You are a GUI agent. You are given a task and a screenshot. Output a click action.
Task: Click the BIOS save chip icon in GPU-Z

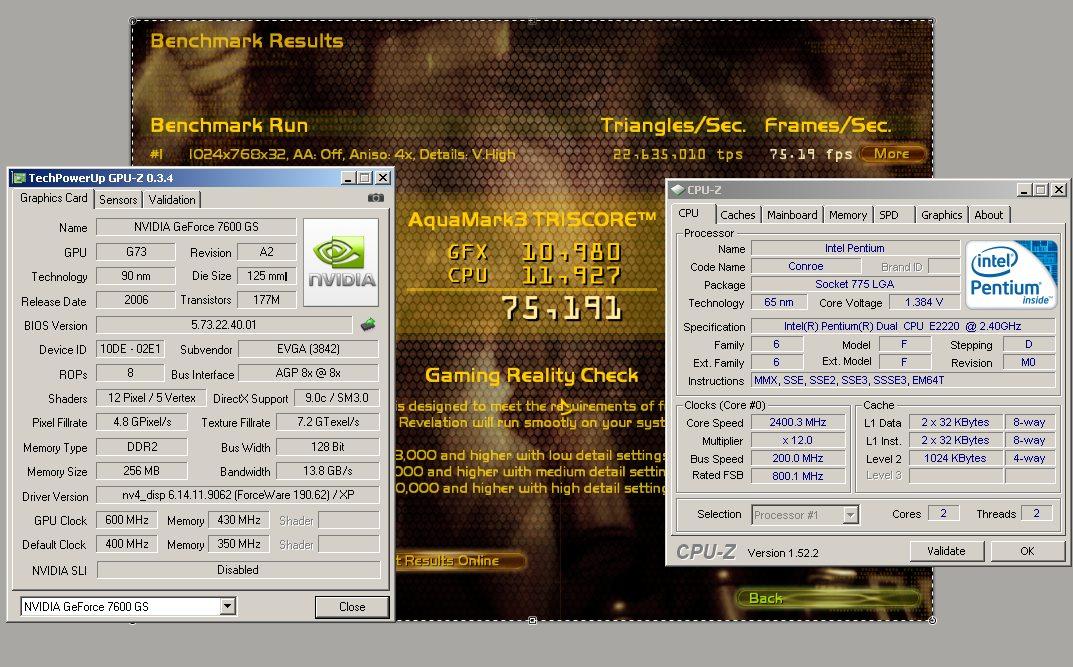point(368,324)
